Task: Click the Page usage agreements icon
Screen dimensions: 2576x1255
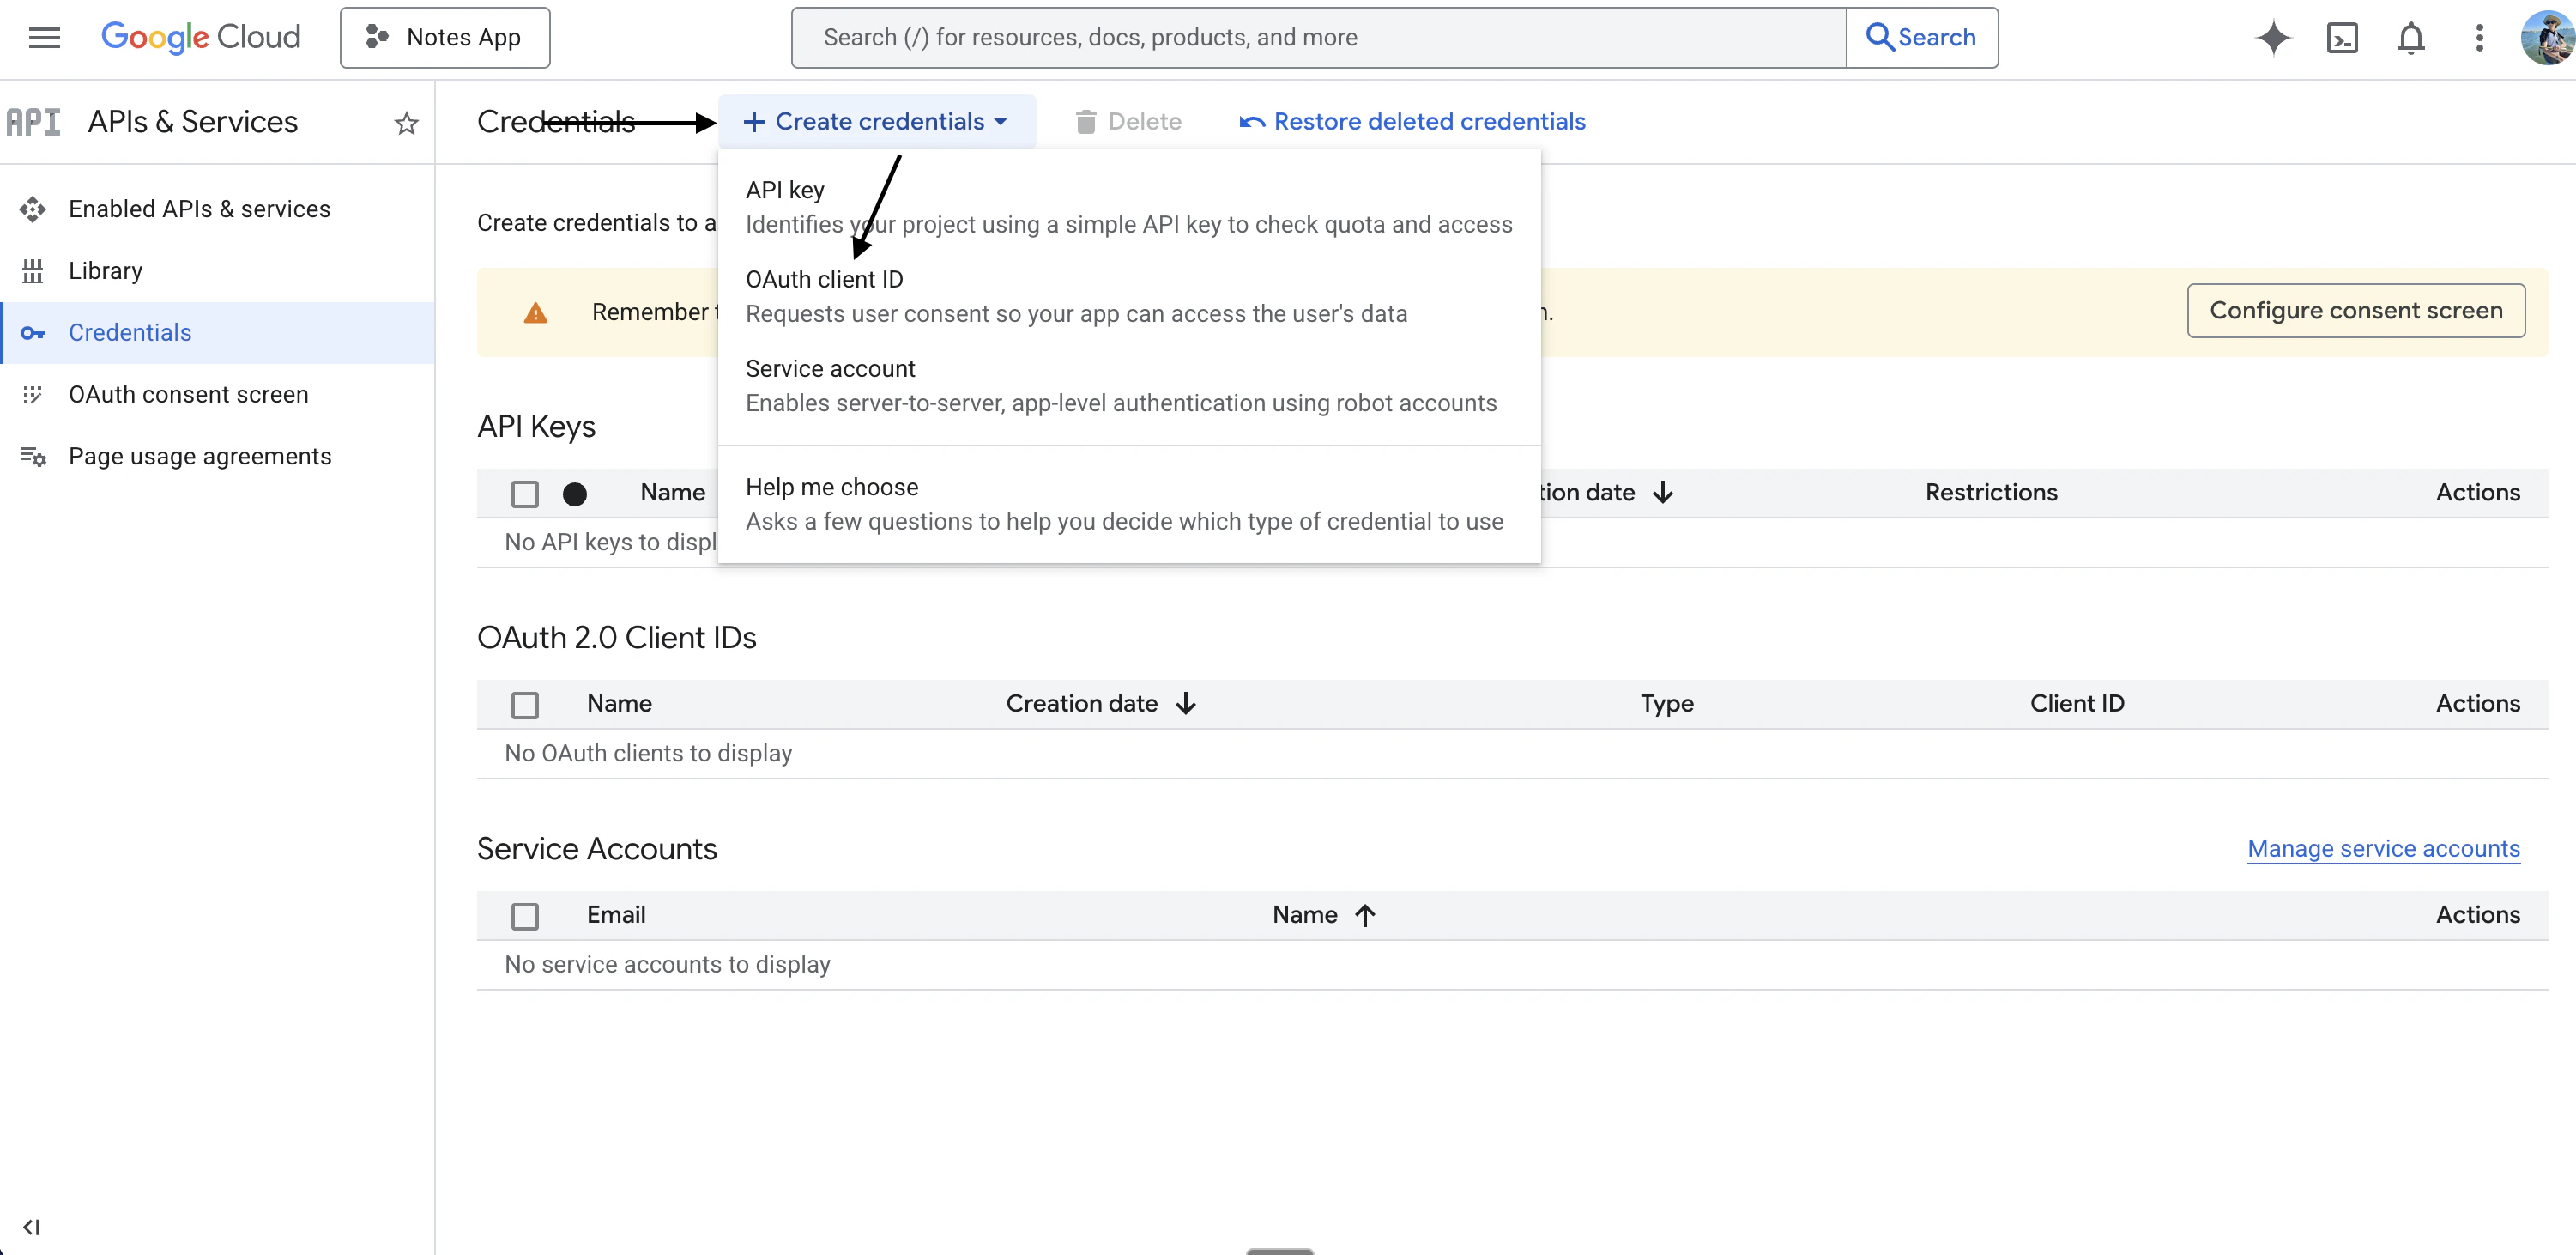Action: pos(33,457)
